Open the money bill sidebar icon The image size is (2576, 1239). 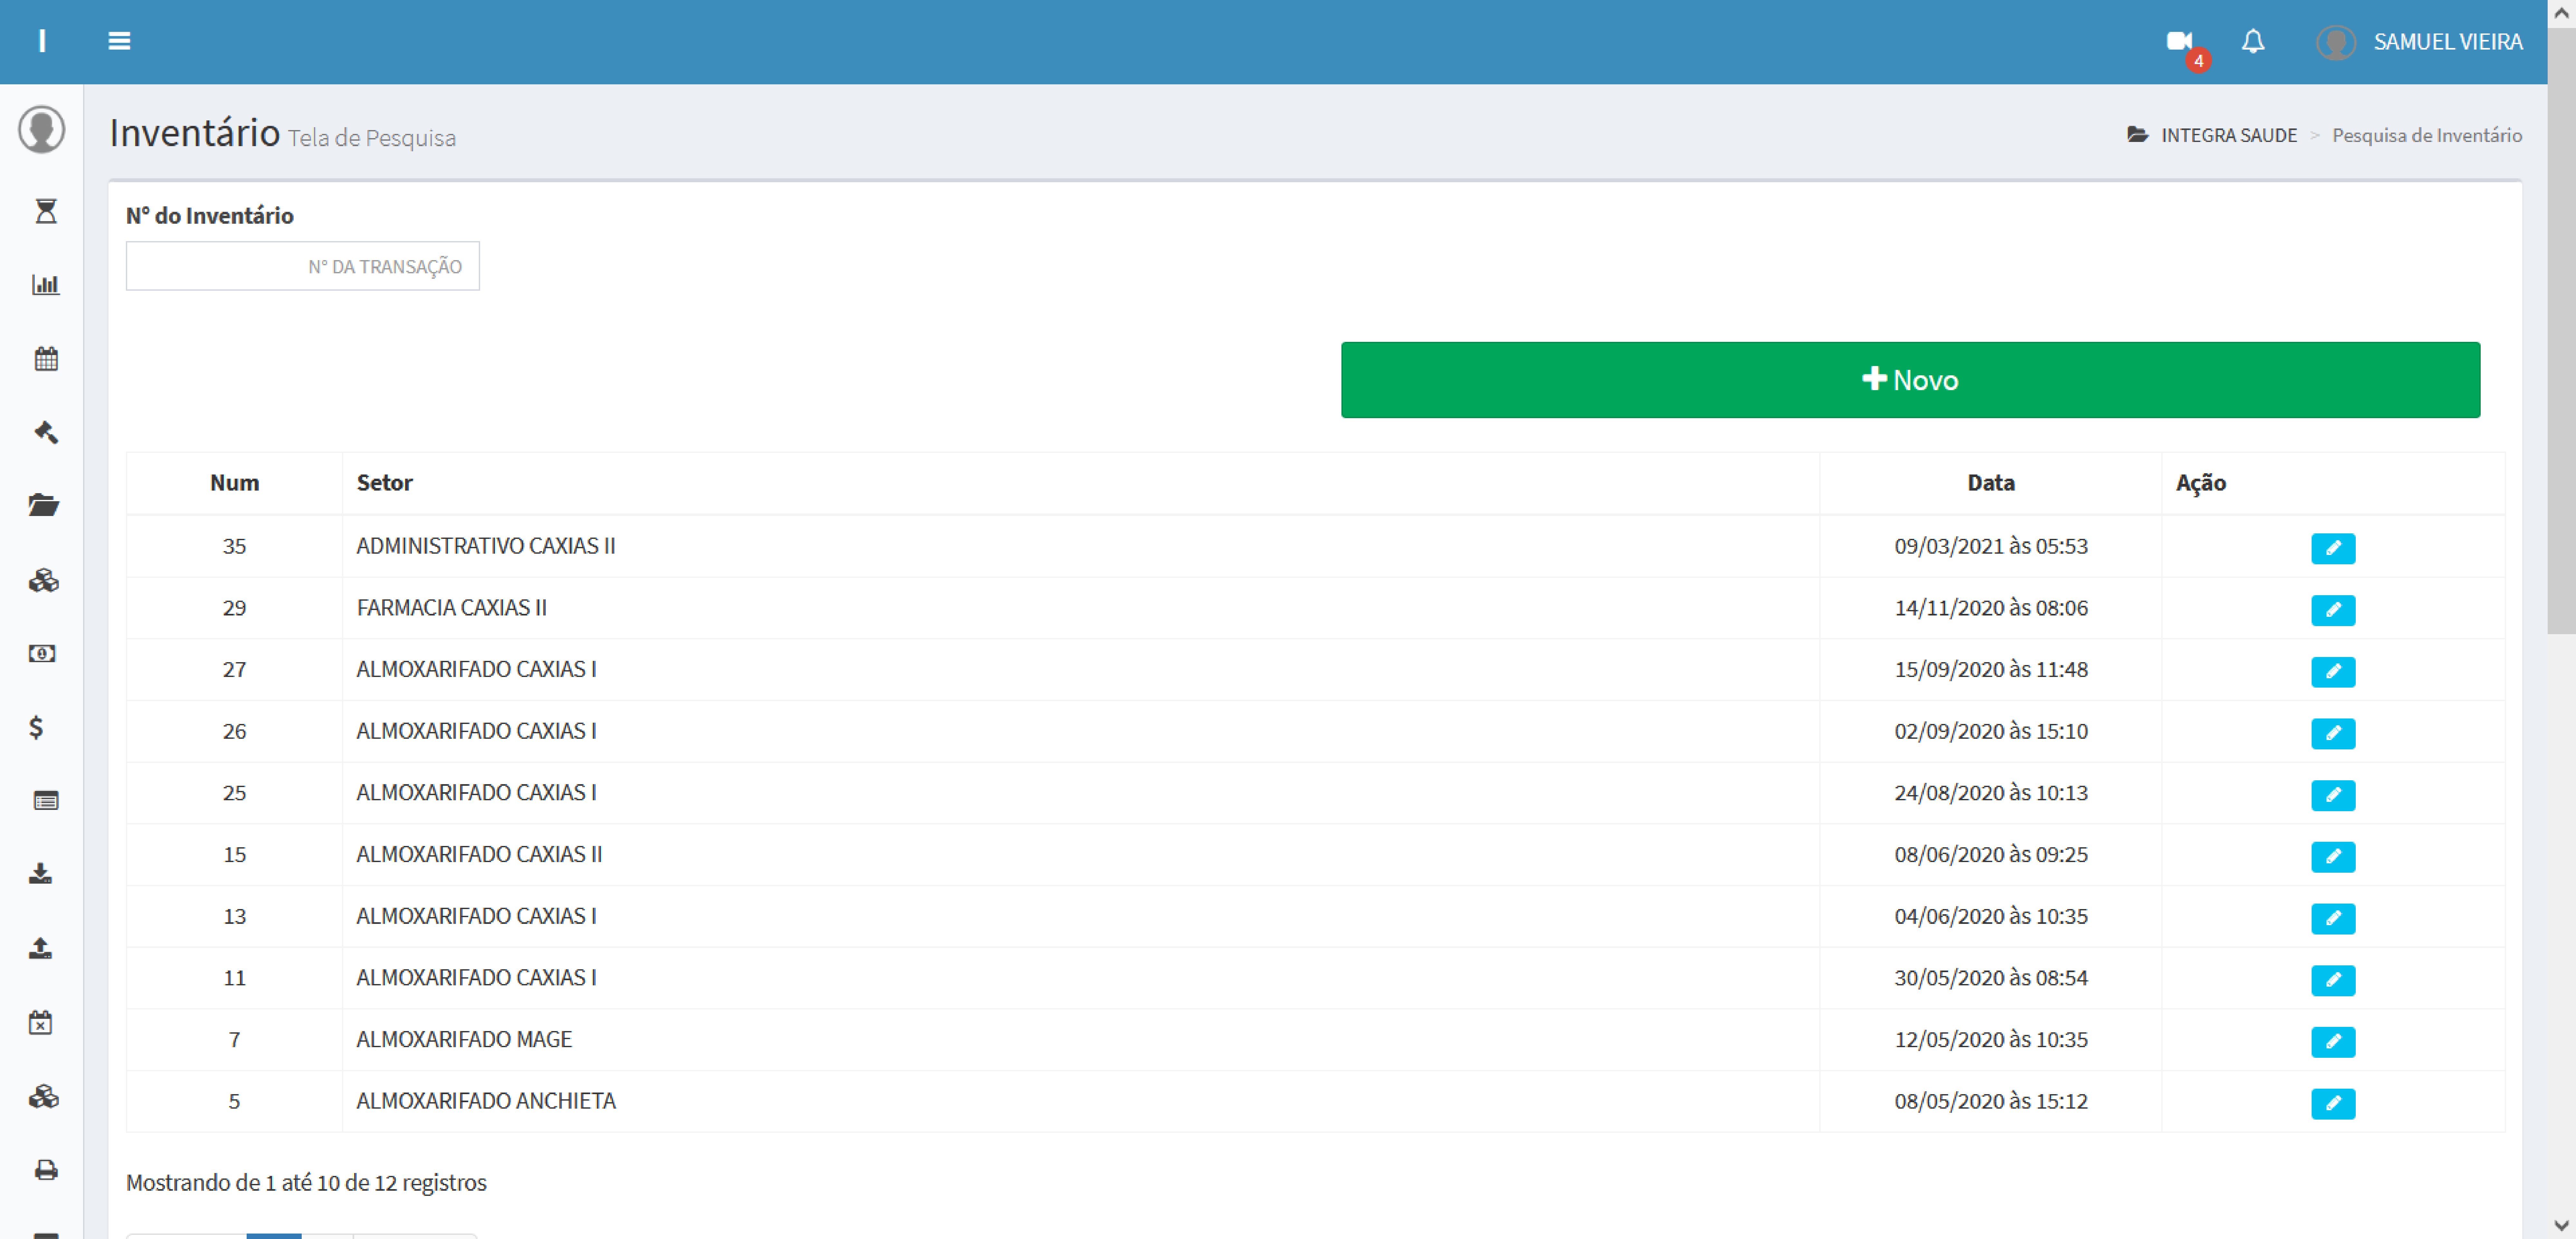pos(42,654)
